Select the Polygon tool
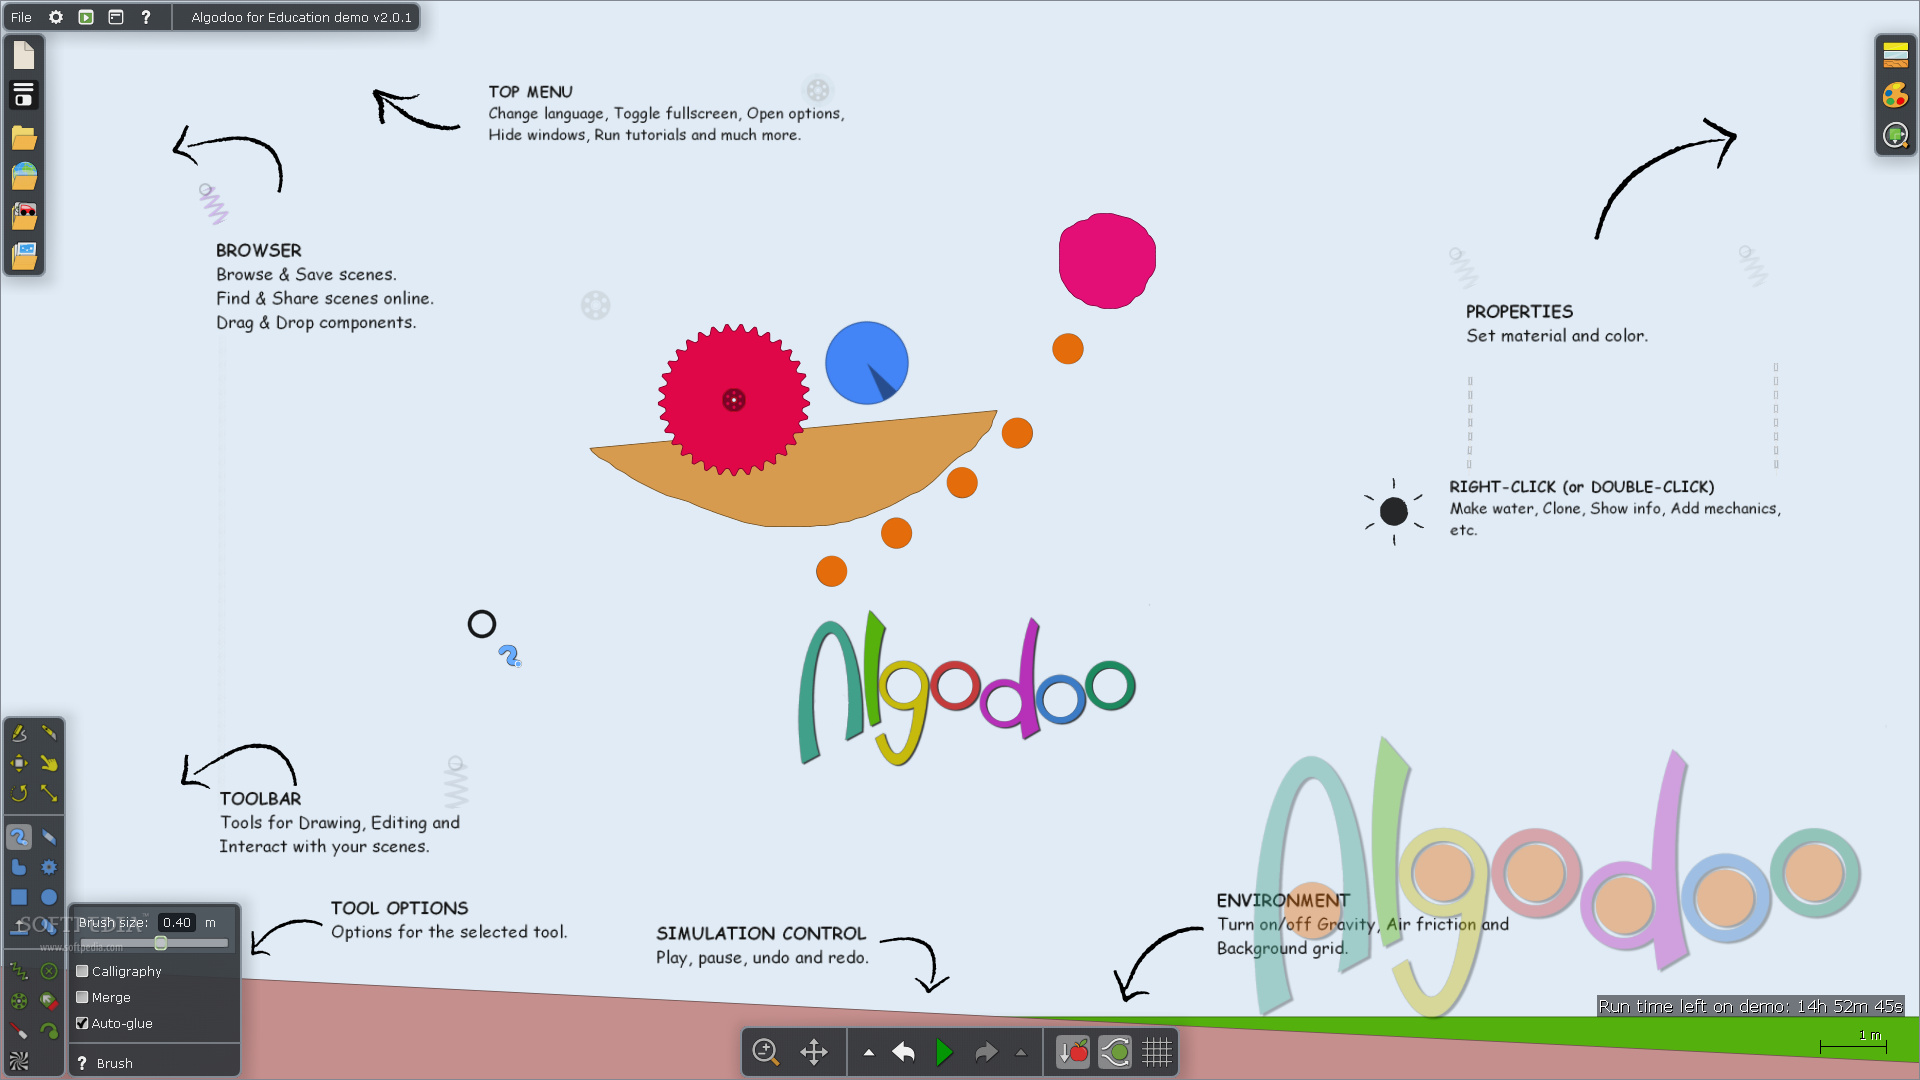The image size is (1920, 1080). (x=19, y=867)
